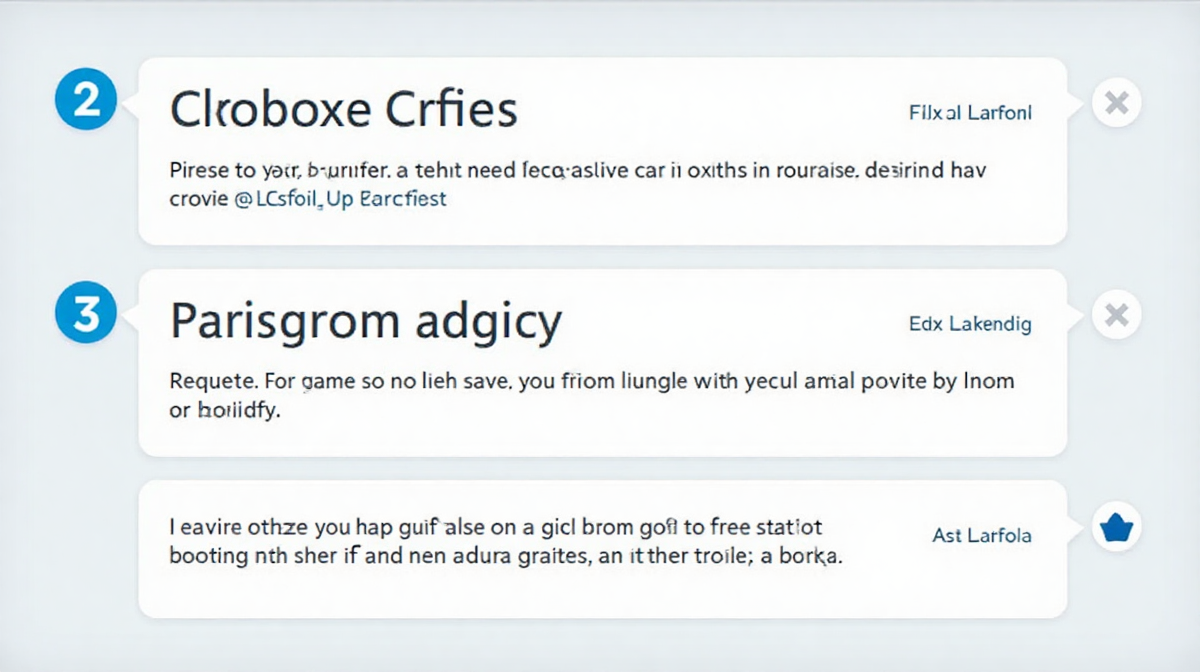Open the Edx Lakendig link
This screenshot has height=672, width=1200.
[x=970, y=324]
